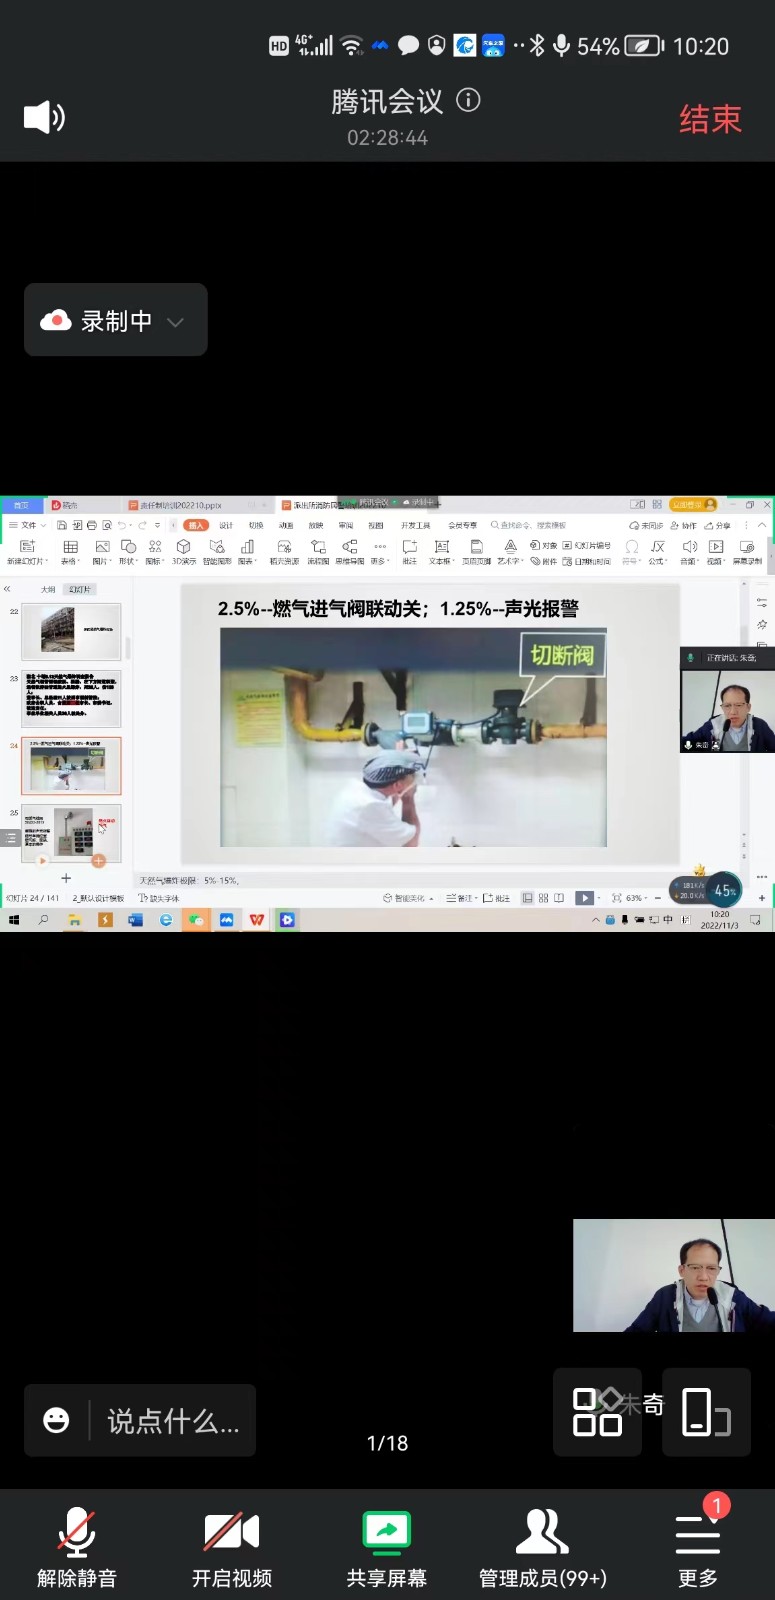
Task: Turn on camera via 开启视频
Action: (x=232, y=1548)
